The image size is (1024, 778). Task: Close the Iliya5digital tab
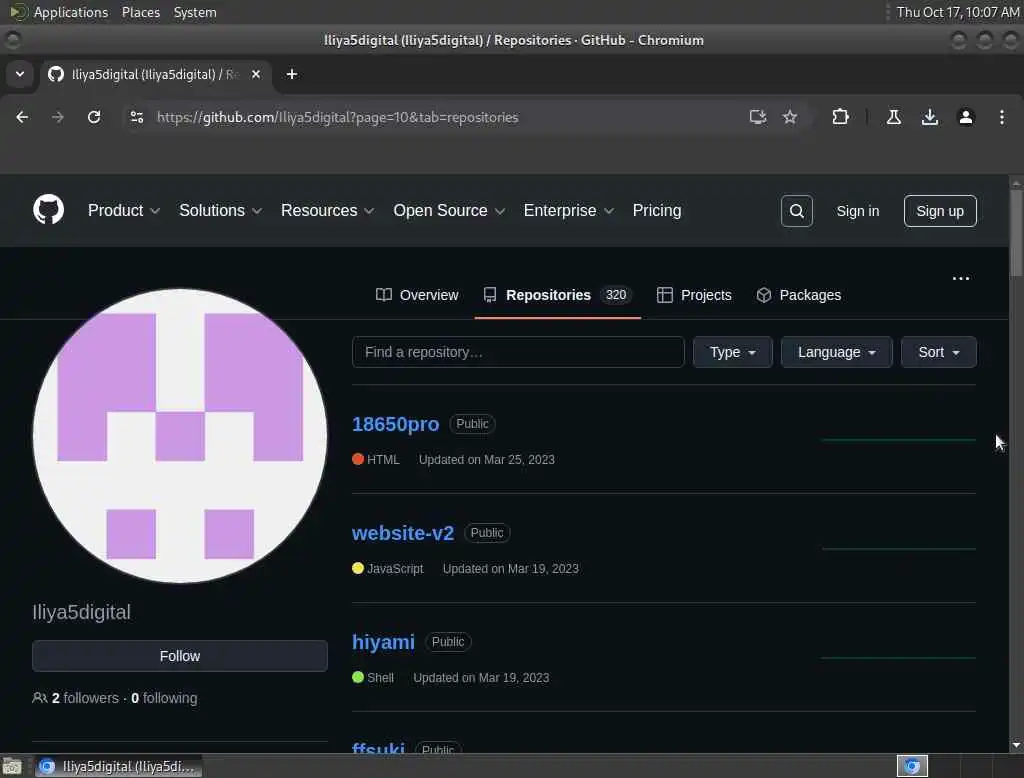pos(256,74)
